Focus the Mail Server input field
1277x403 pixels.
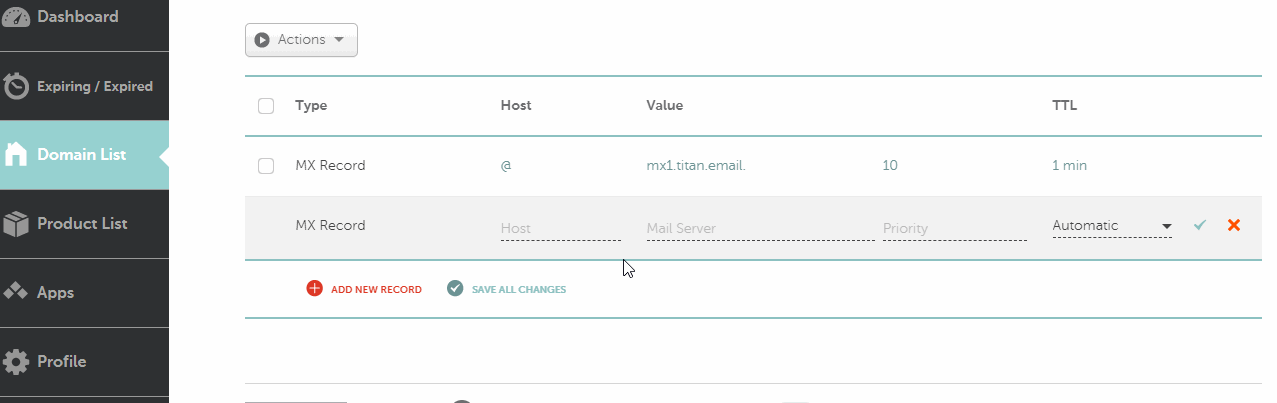click(761, 229)
